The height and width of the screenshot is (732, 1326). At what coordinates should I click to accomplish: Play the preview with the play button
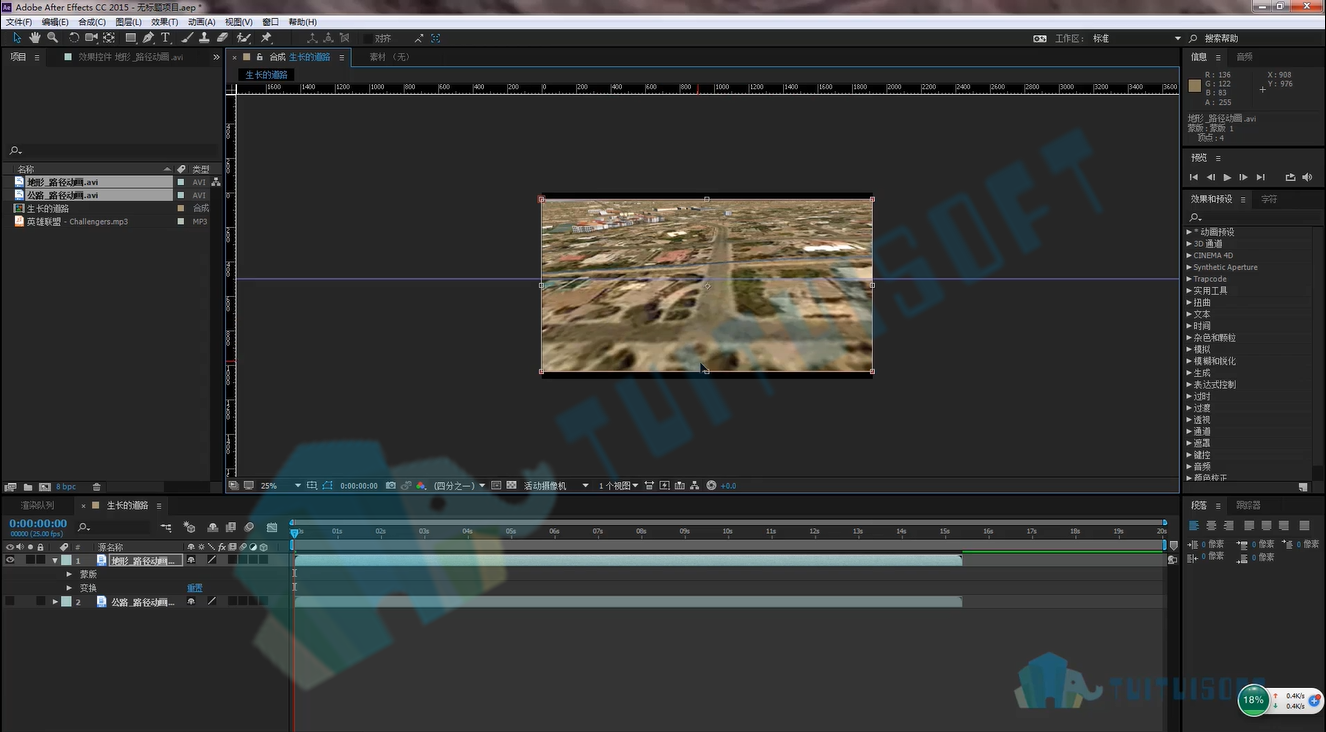click(1227, 177)
